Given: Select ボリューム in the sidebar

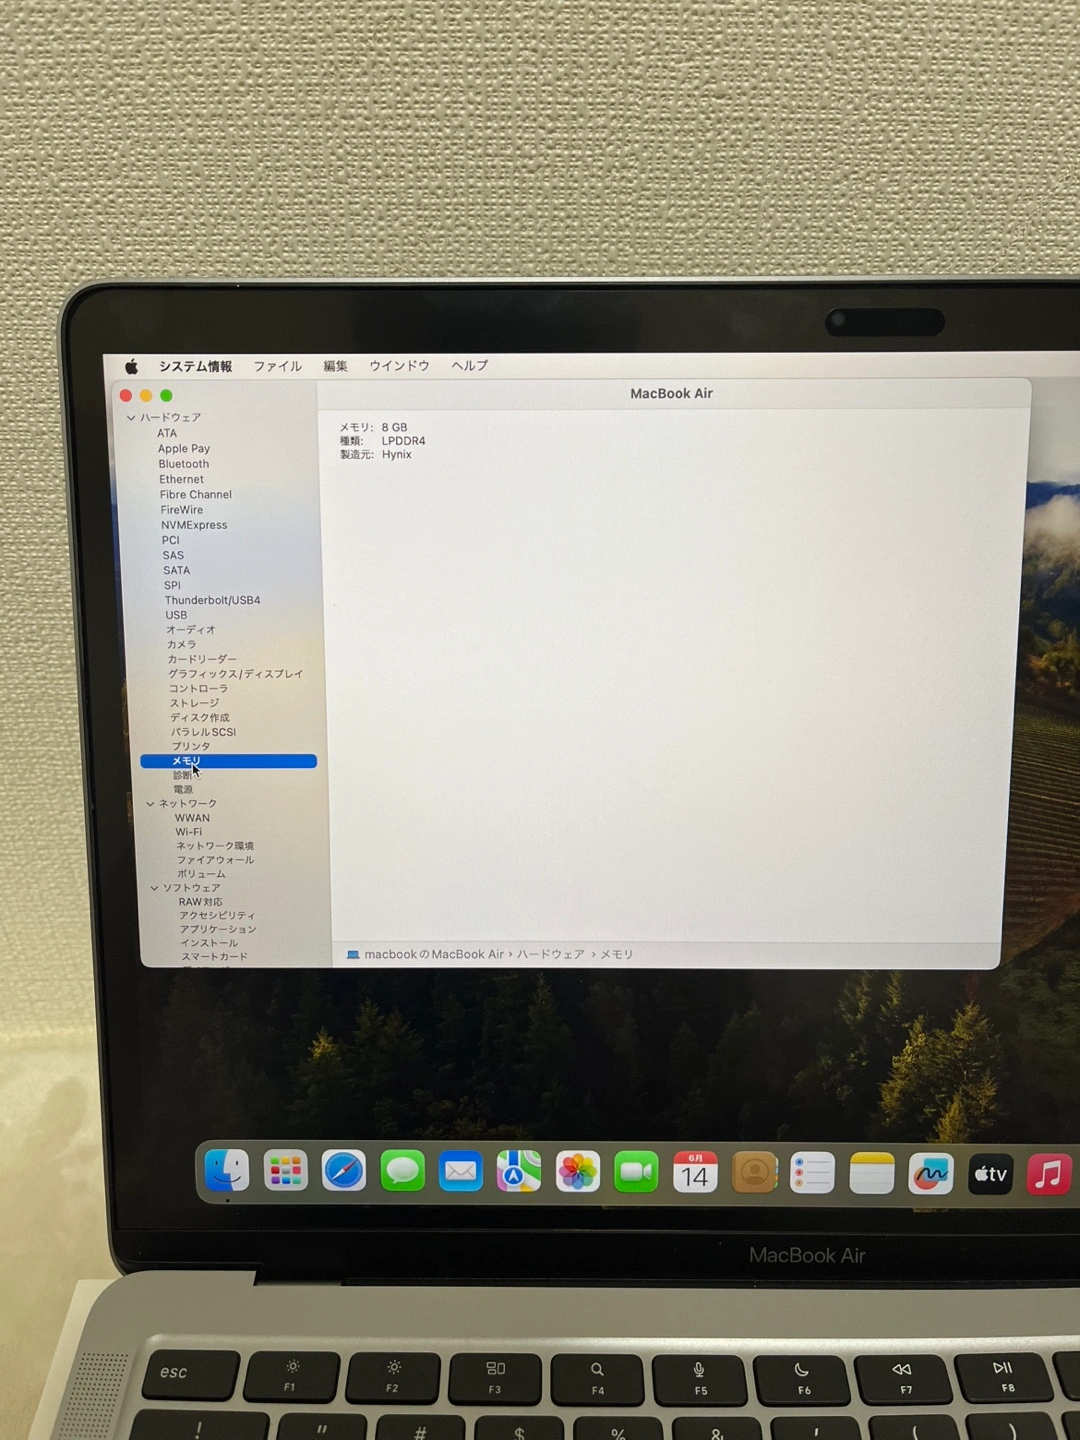Looking at the screenshot, I should click(x=201, y=874).
